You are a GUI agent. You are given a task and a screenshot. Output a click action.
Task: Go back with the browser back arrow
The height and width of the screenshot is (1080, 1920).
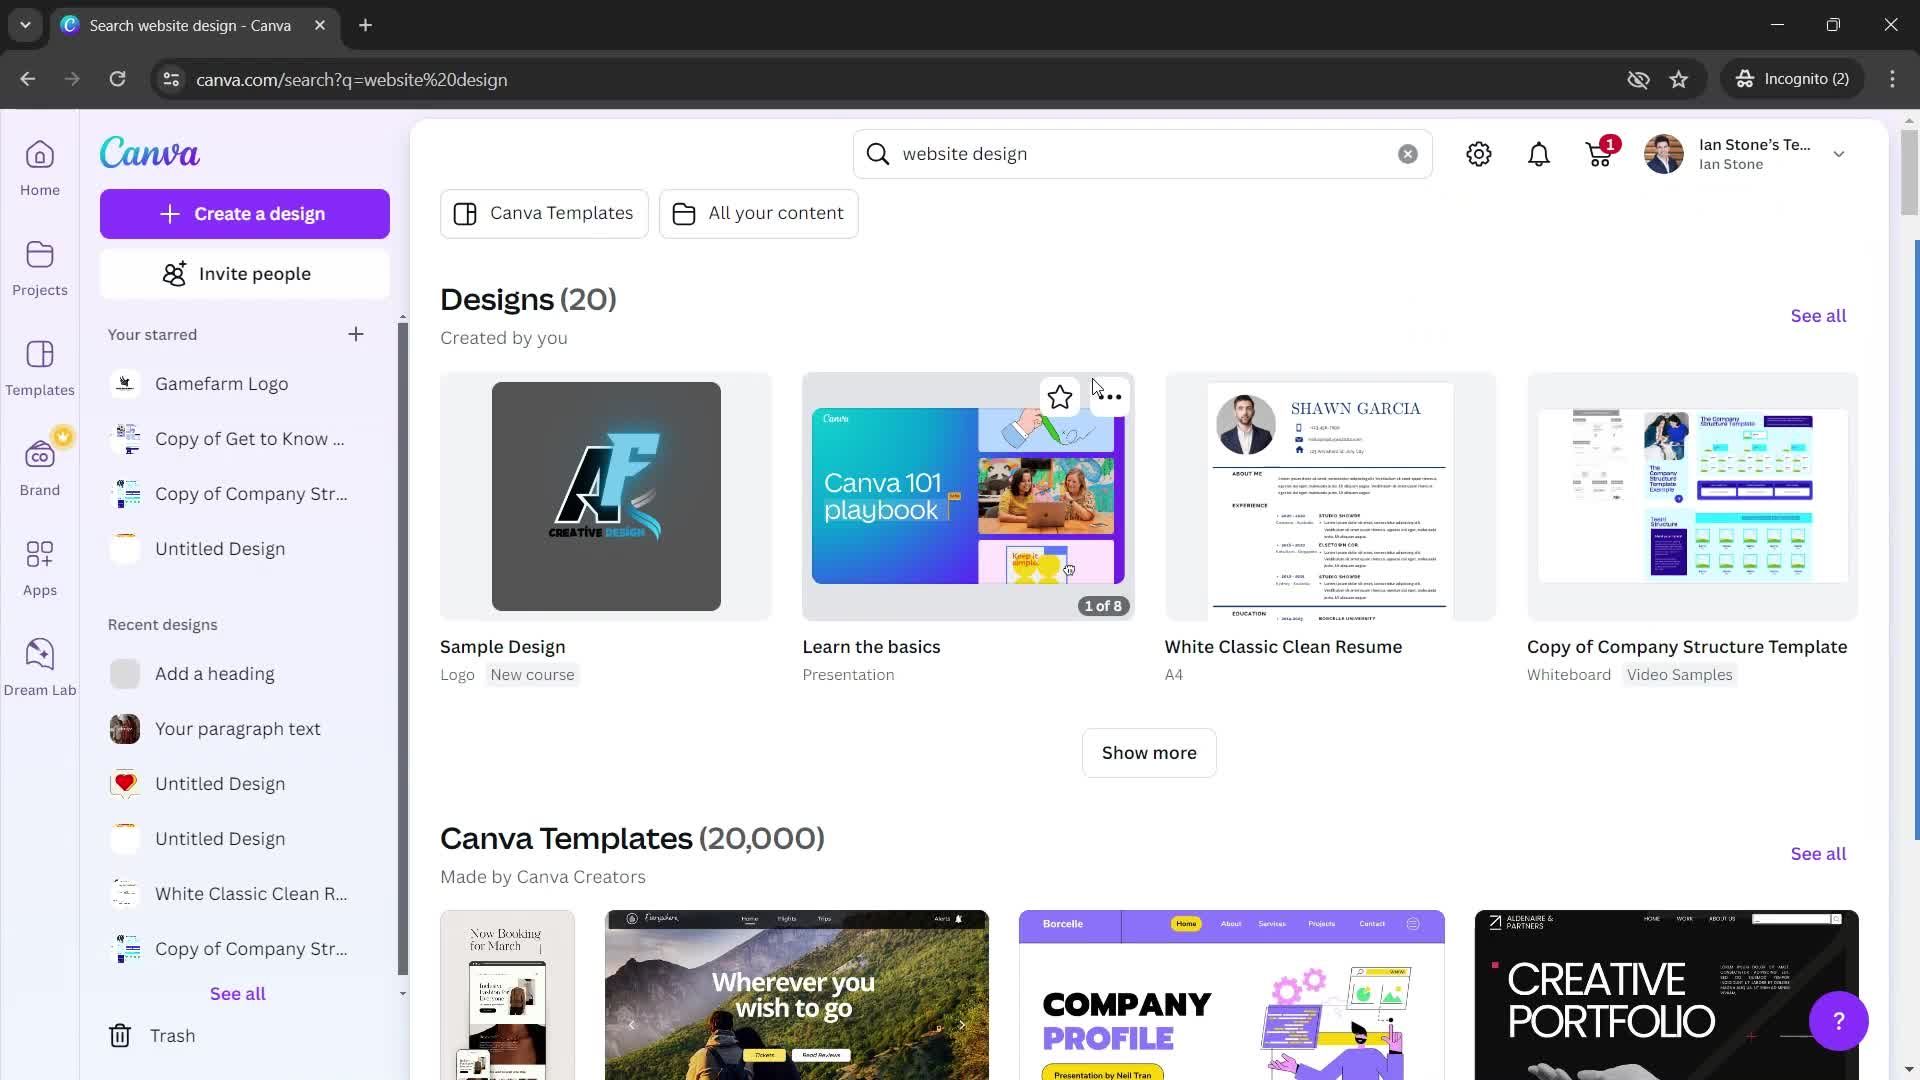coord(28,79)
